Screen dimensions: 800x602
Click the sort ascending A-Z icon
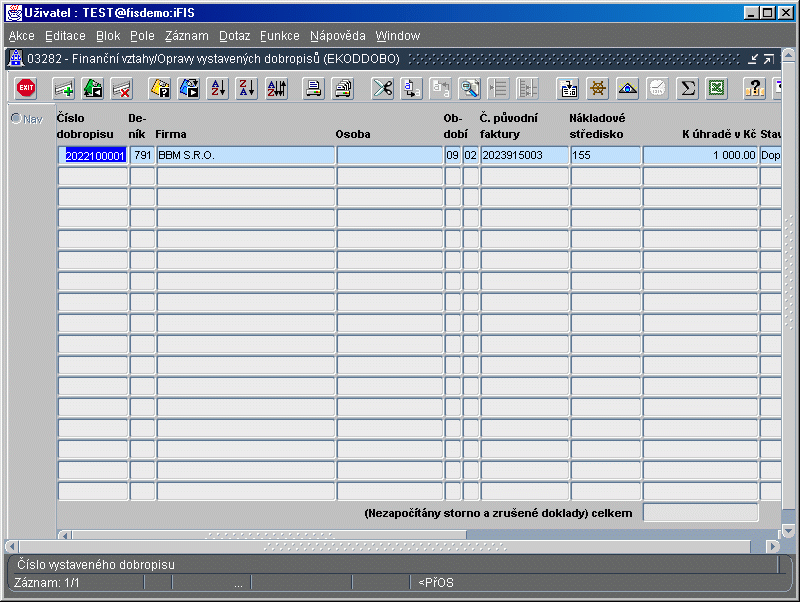tap(218, 89)
